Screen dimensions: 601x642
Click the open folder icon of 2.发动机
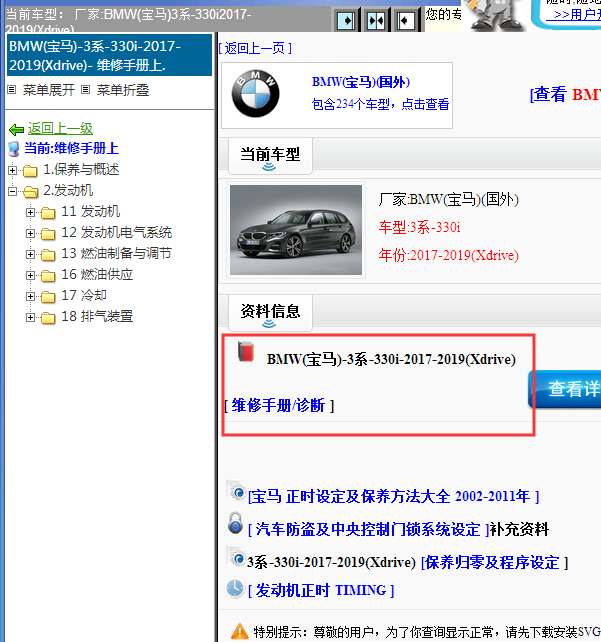[31, 191]
